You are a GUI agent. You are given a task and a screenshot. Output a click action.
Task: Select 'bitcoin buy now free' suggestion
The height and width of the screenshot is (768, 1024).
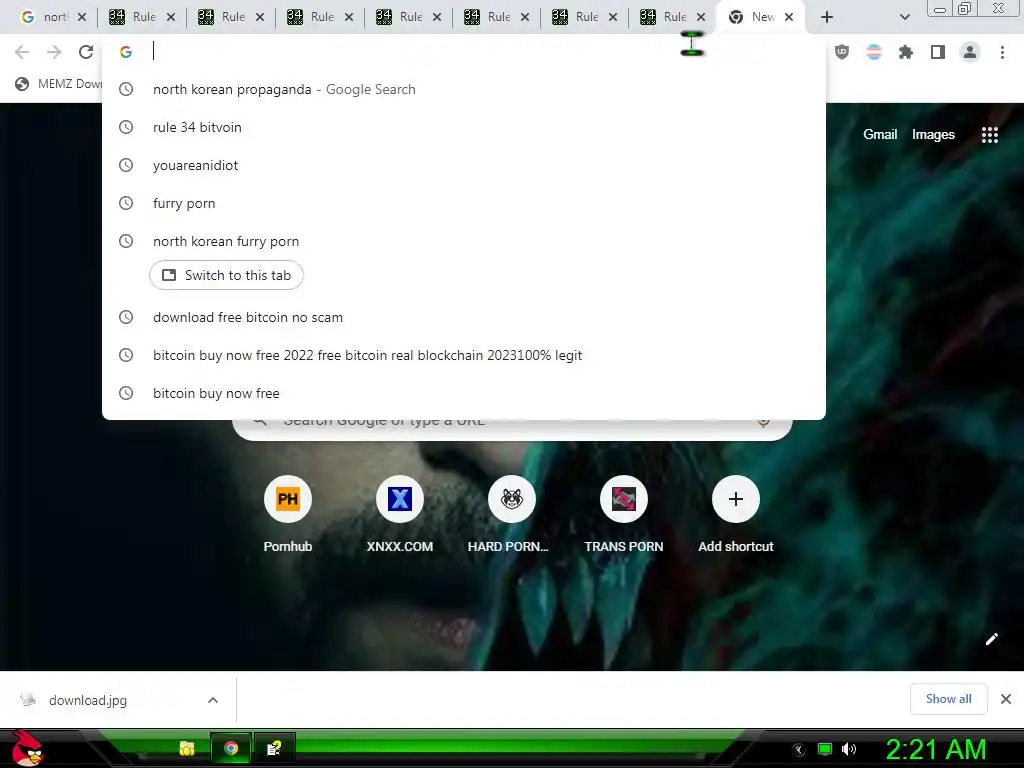[464, 393]
